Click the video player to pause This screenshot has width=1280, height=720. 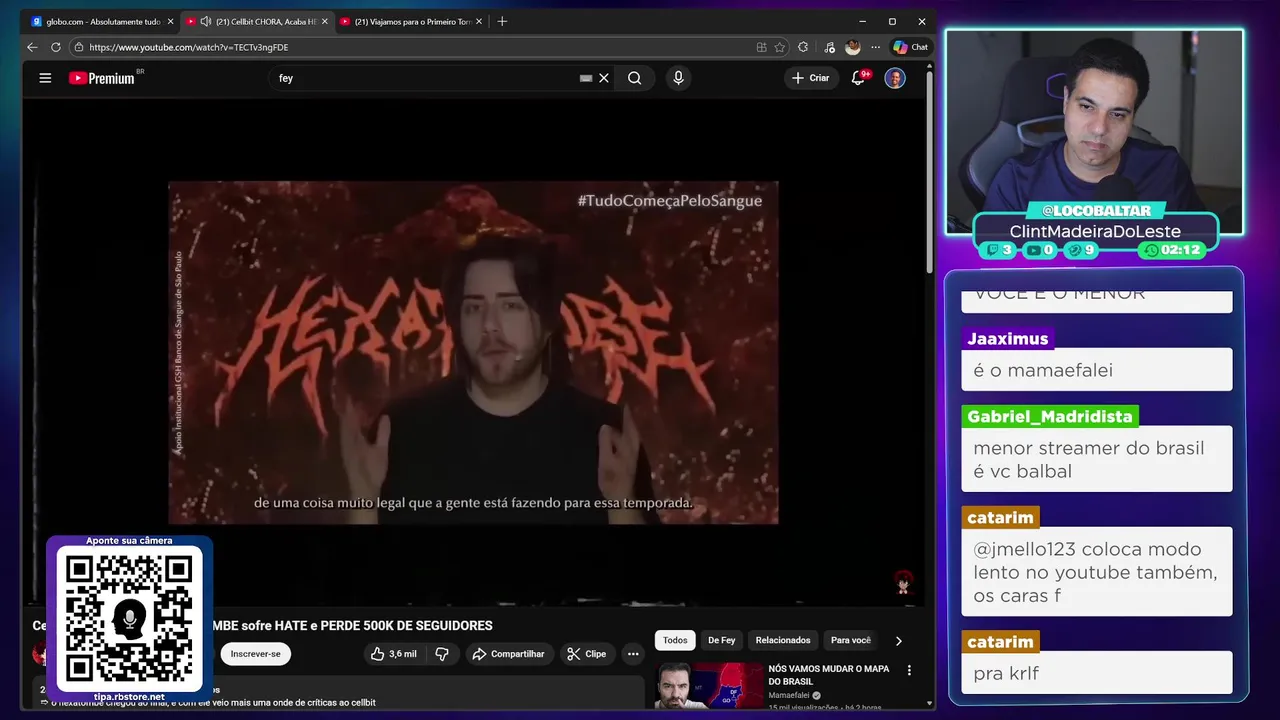click(473, 352)
